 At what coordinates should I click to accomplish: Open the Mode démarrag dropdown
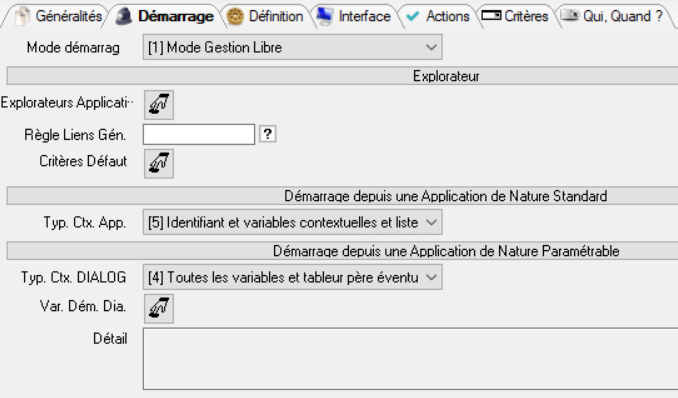point(292,47)
